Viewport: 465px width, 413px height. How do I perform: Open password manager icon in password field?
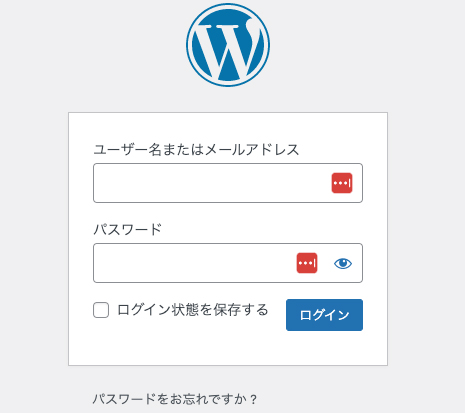[307, 263]
